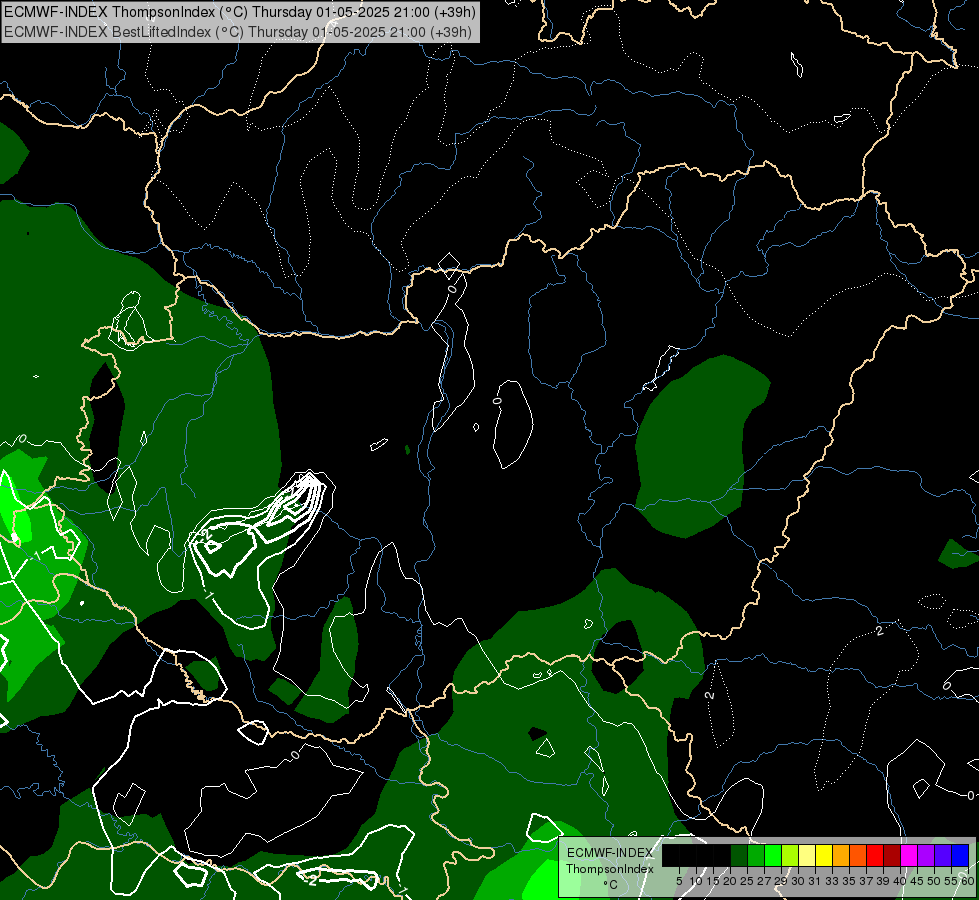The height and width of the screenshot is (900, 979).
Task: Click the purple 45–50 legend swatch
Action: (x=926, y=855)
